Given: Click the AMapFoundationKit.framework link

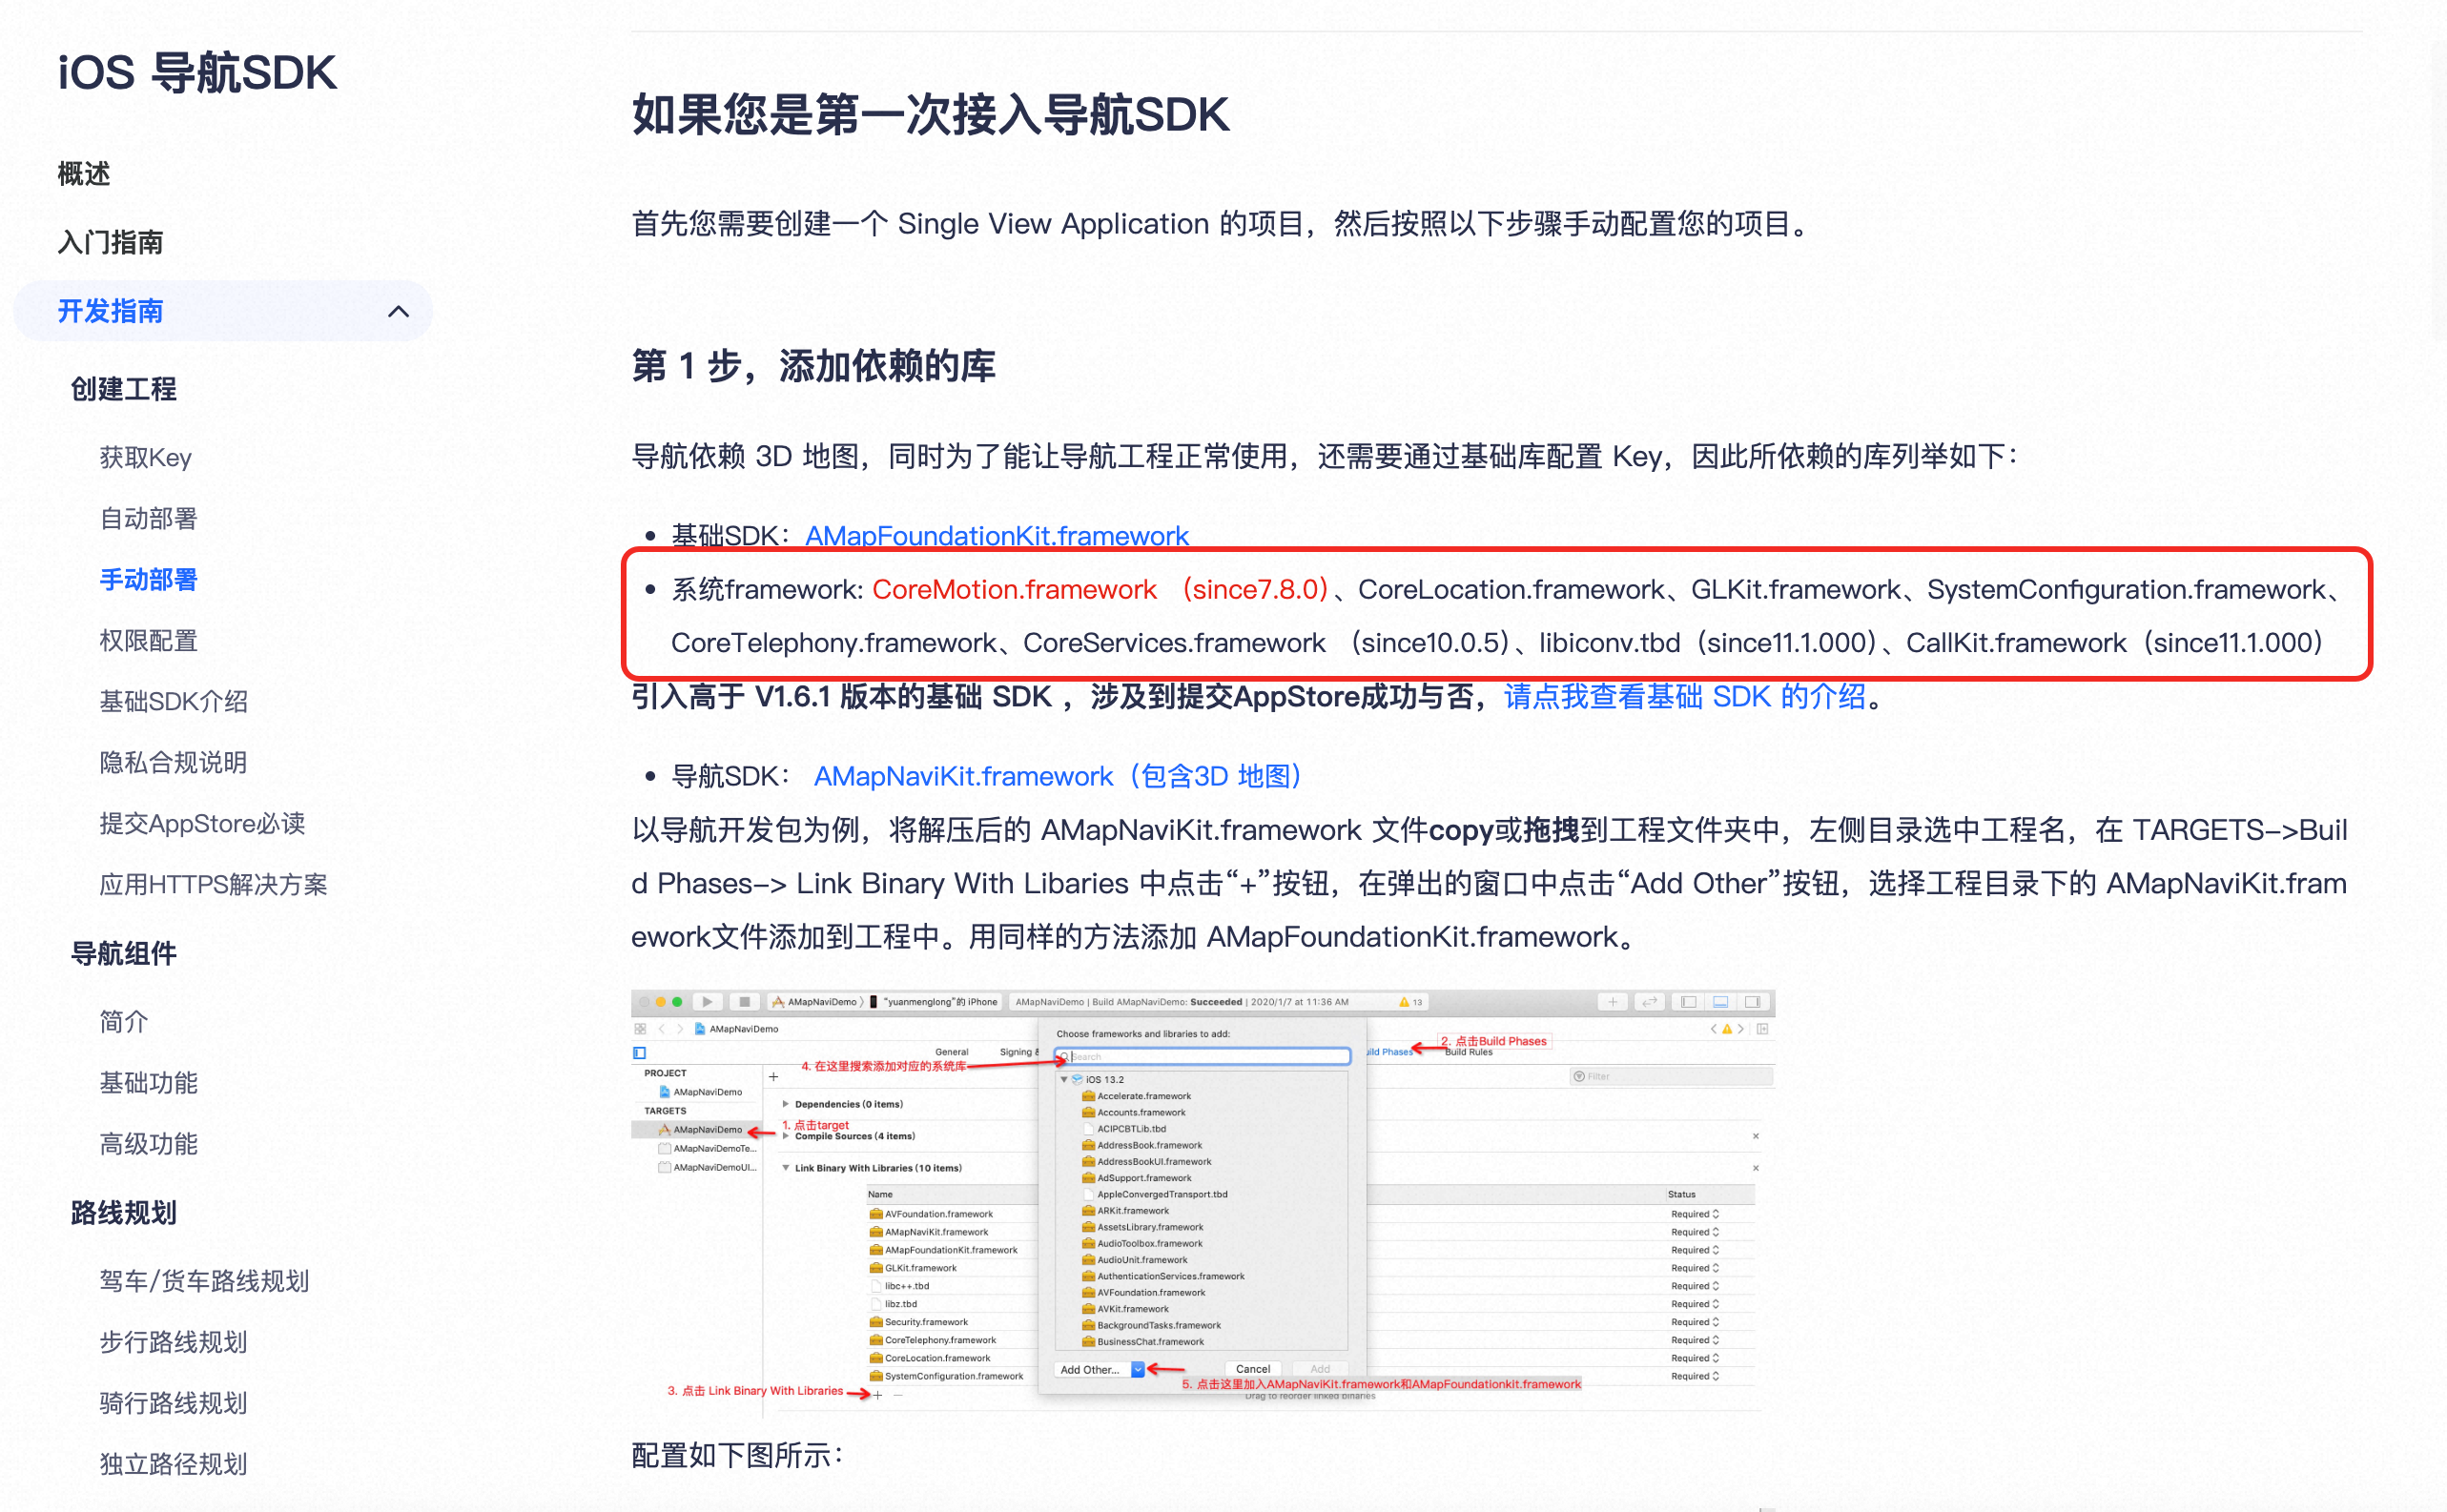Looking at the screenshot, I should (x=997, y=535).
